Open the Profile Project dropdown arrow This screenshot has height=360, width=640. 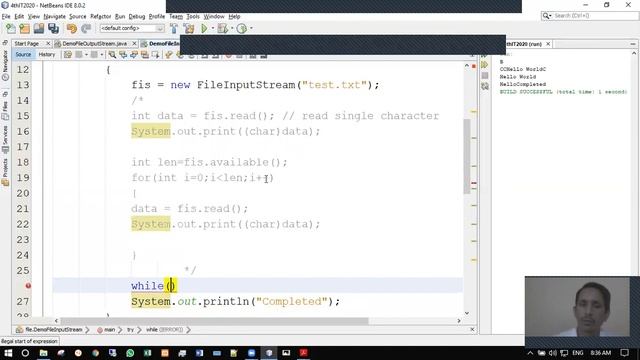tap(251, 29)
